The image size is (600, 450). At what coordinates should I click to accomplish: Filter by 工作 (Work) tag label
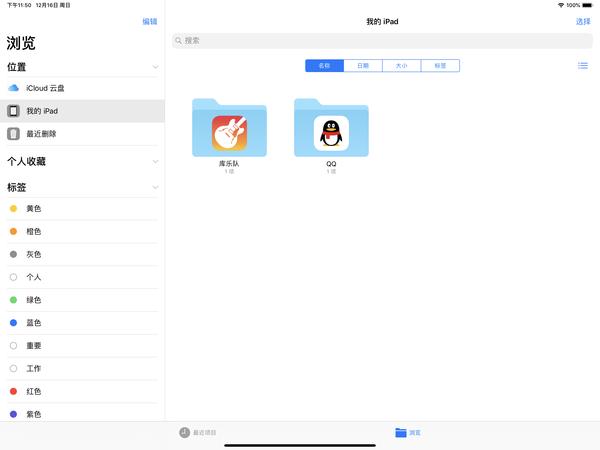34,368
